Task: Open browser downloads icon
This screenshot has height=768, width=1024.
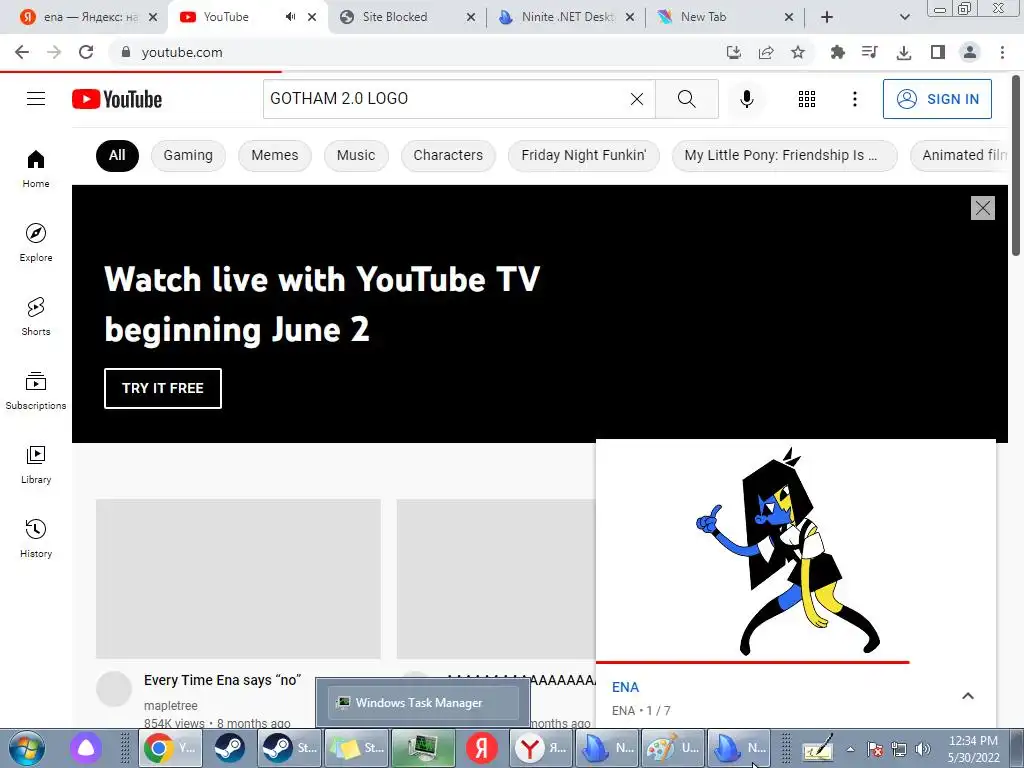Action: point(904,52)
